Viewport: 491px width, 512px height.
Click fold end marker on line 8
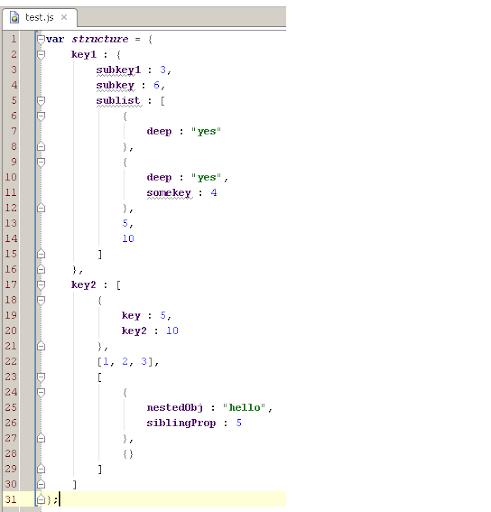point(41,147)
